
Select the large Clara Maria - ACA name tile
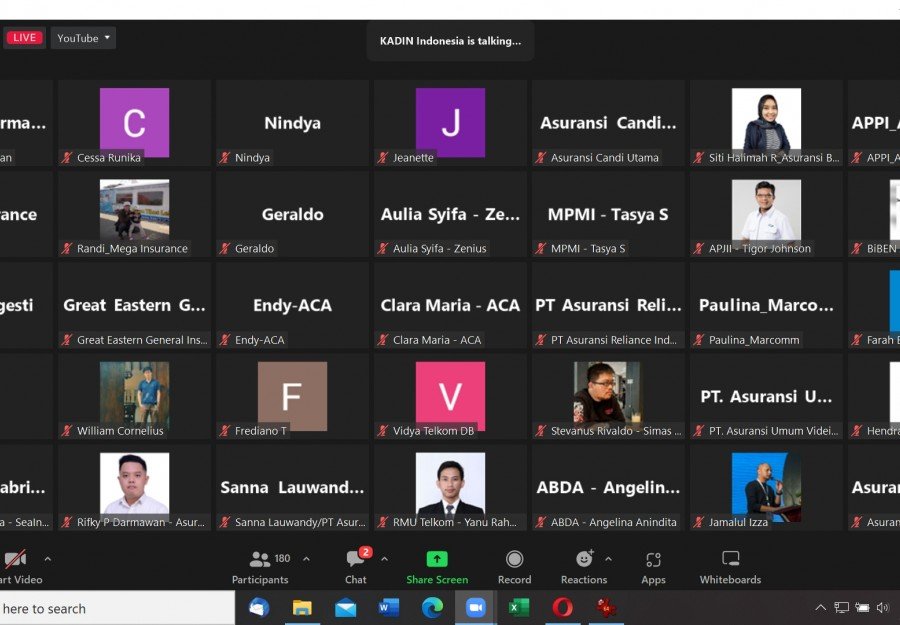(451, 305)
